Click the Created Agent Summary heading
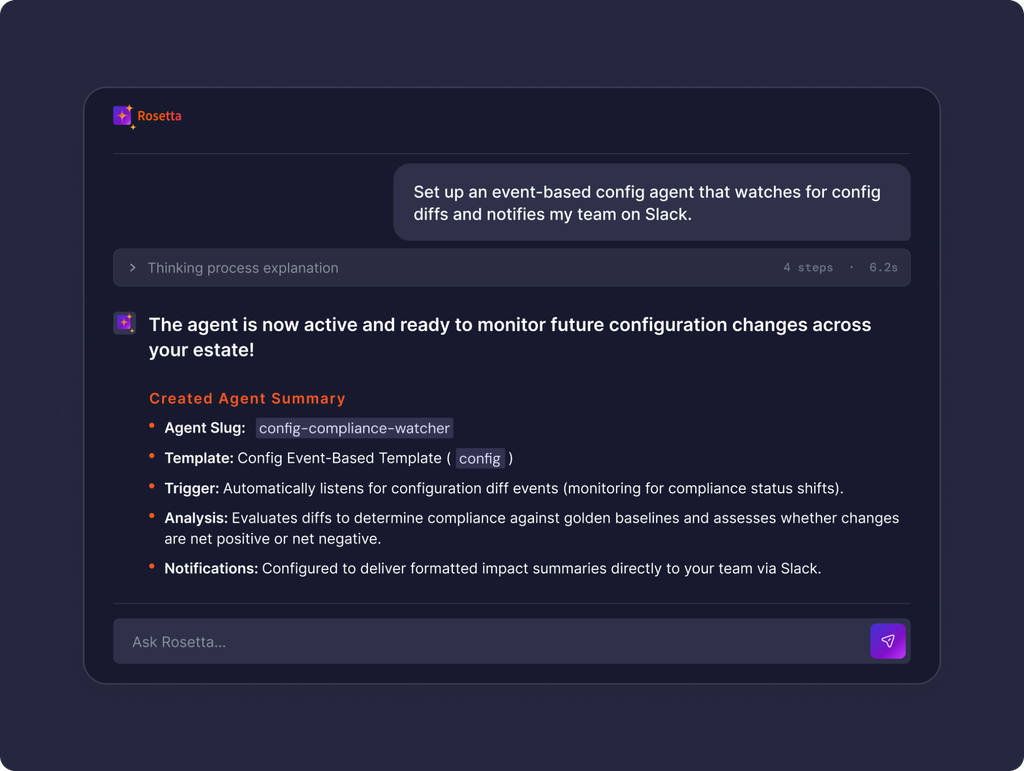 [247, 398]
